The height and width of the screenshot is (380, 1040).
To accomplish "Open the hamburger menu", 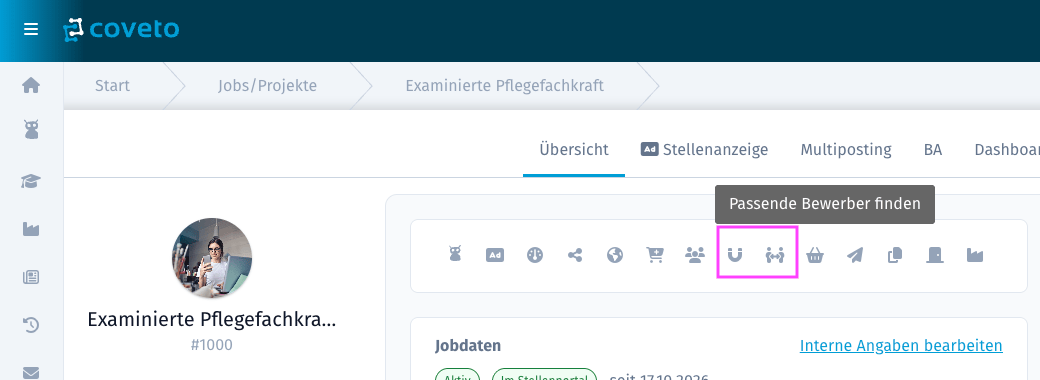I will (x=31, y=30).
